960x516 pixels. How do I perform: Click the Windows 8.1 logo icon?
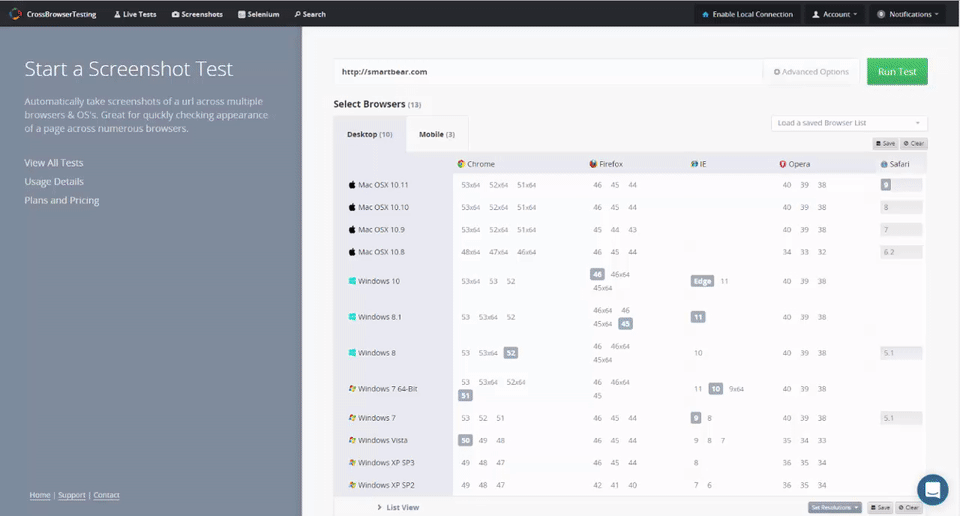(352, 317)
